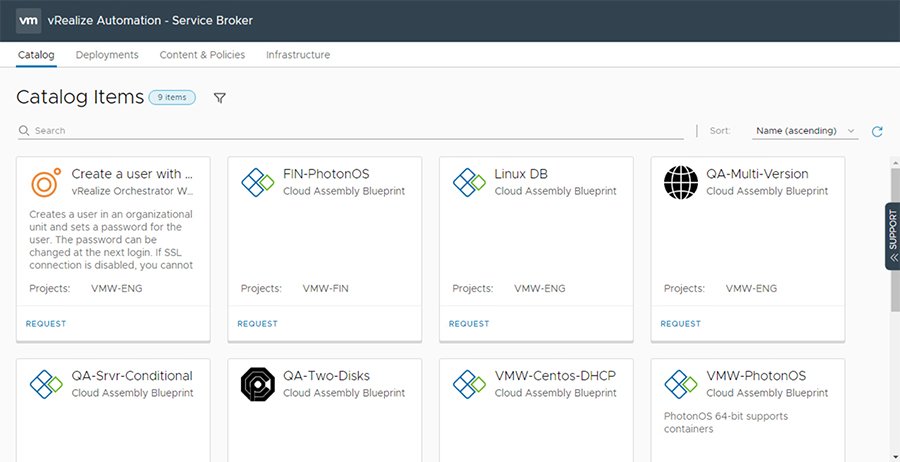This screenshot has width=900, height=462.
Task: Click the VMW-Centos-DHCP blueprint icon
Action: pyautogui.click(x=469, y=384)
